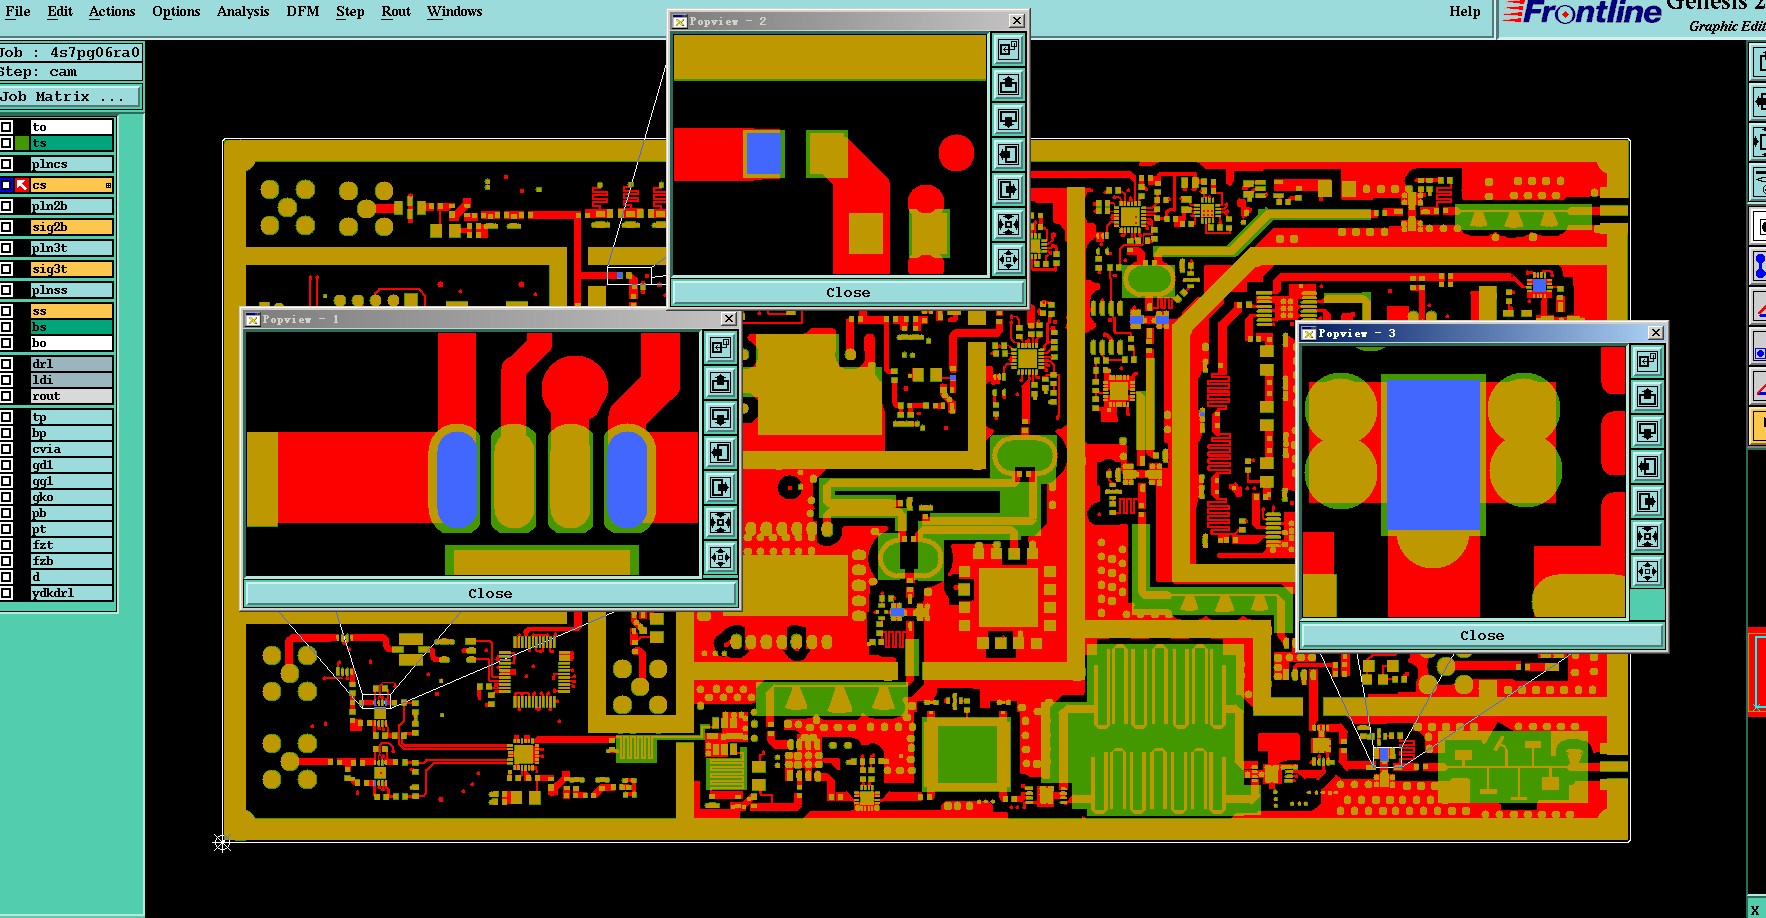1766x918 pixels.
Task: Toggle display checkbox for layer pln3t
Action: [x=6, y=248]
